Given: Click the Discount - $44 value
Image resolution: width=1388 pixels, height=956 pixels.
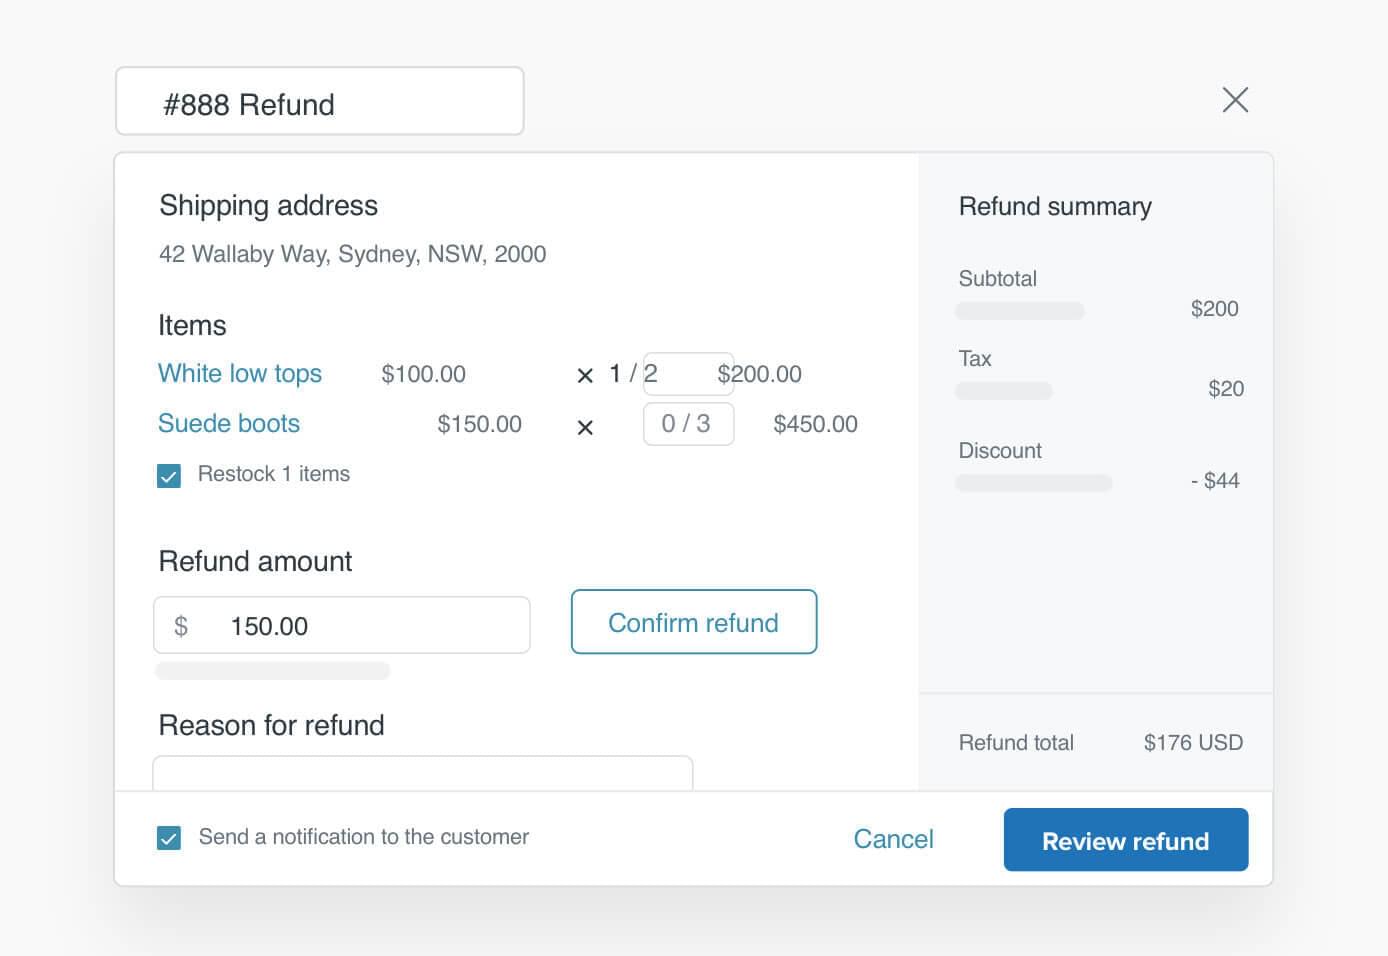Looking at the screenshot, I should 1215,481.
